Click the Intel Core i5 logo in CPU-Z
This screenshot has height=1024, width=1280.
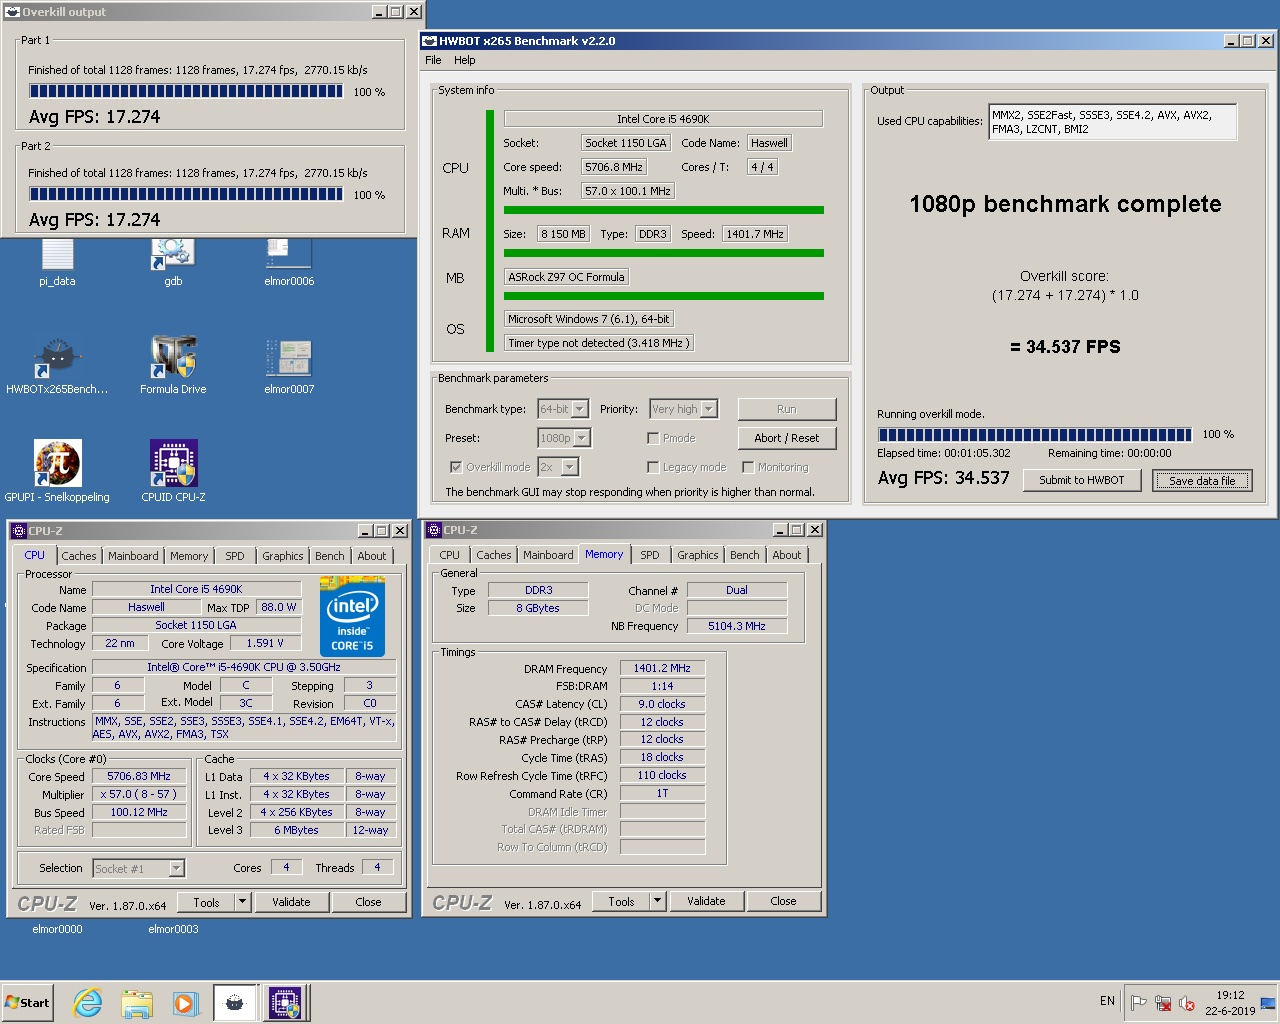pyautogui.click(x=352, y=617)
